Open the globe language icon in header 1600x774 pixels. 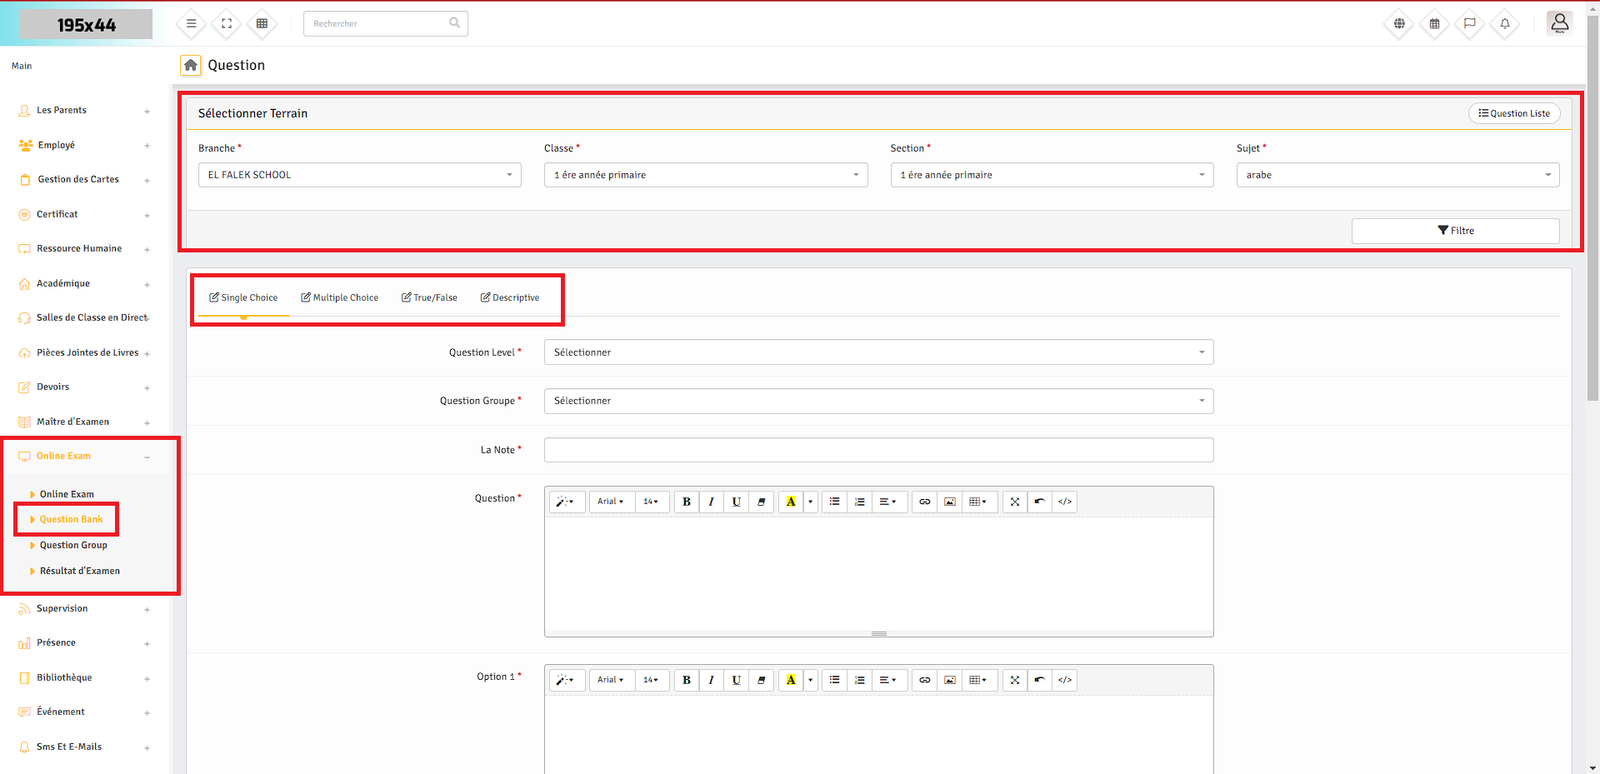click(1399, 24)
